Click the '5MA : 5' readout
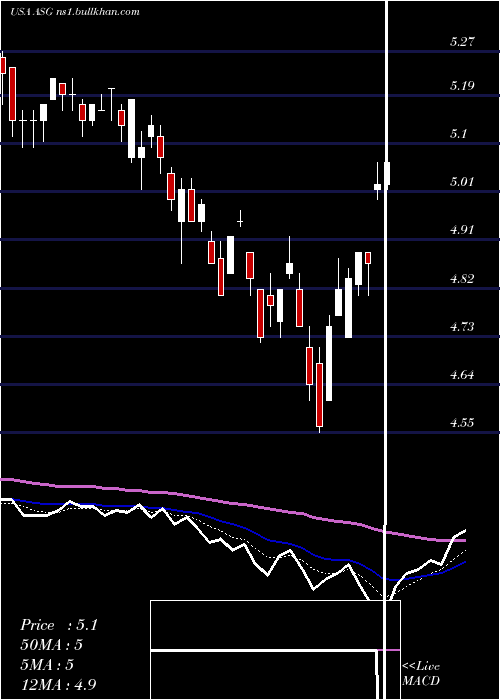 [x=47, y=665]
